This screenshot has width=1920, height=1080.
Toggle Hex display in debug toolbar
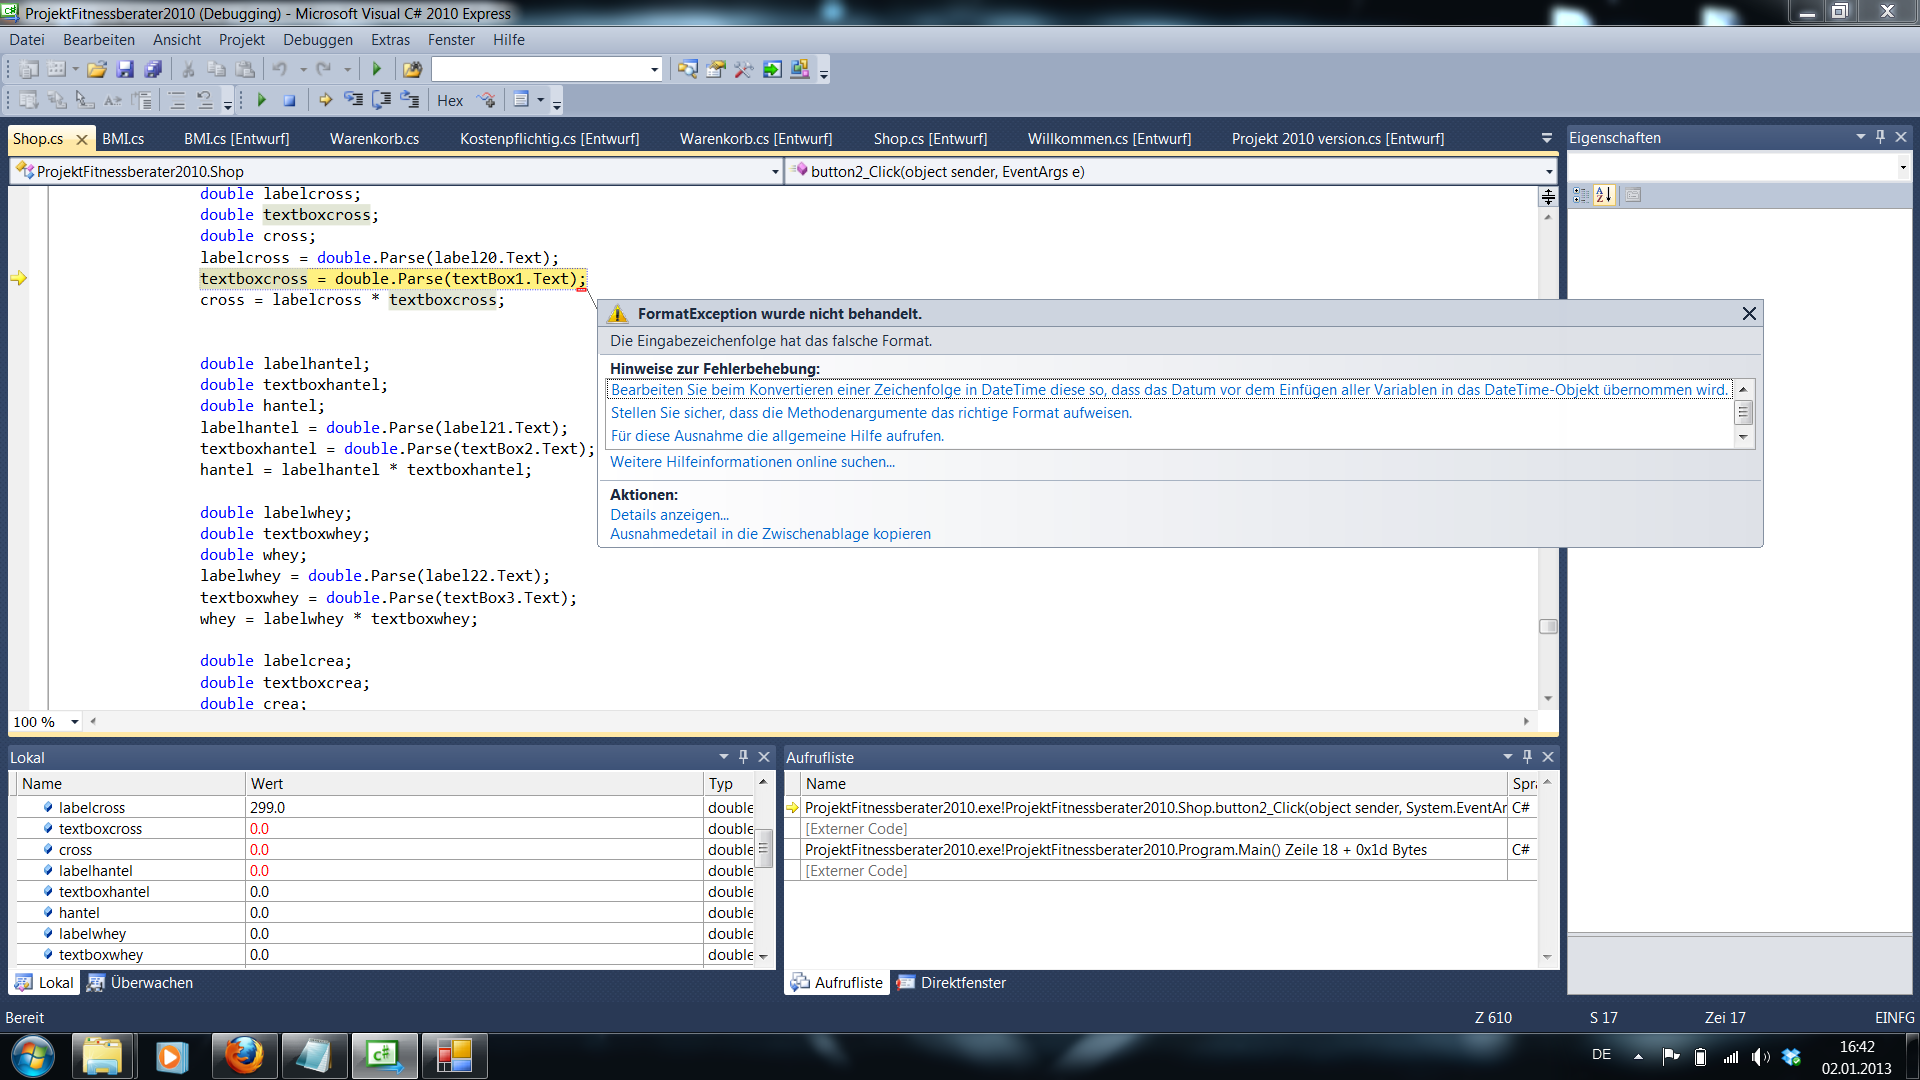(x=450, y=100)
